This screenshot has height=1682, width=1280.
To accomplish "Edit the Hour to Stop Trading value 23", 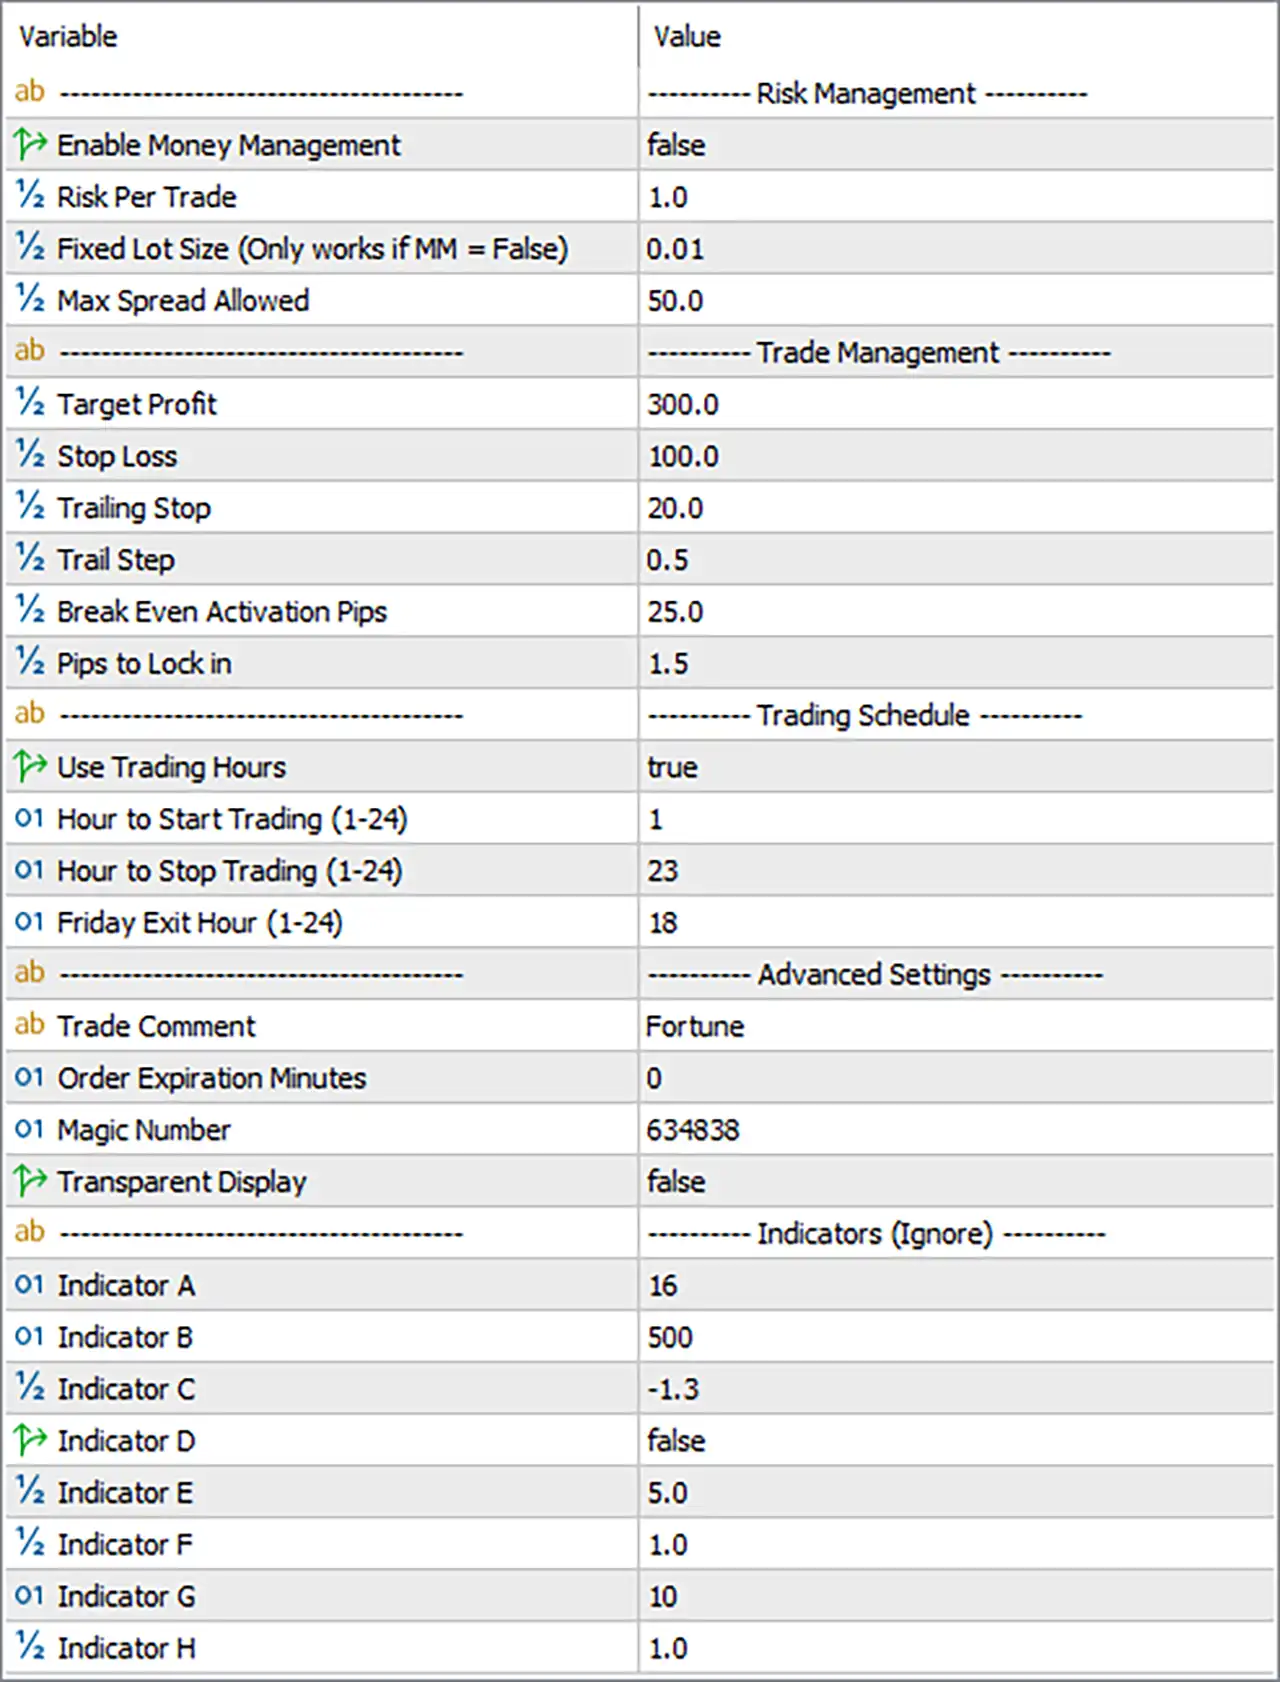I will [662, 871].
